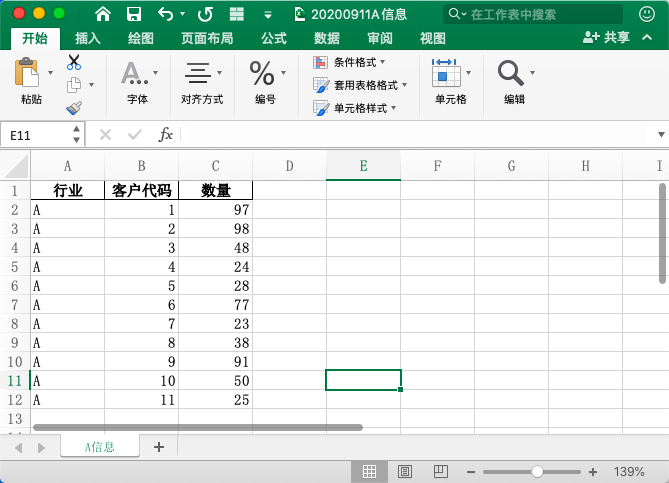The width and height of the screenshot is (669, 483).
Task: Switch to the 视图 tab
Action: pyautogui.click(x=433, y=38)
